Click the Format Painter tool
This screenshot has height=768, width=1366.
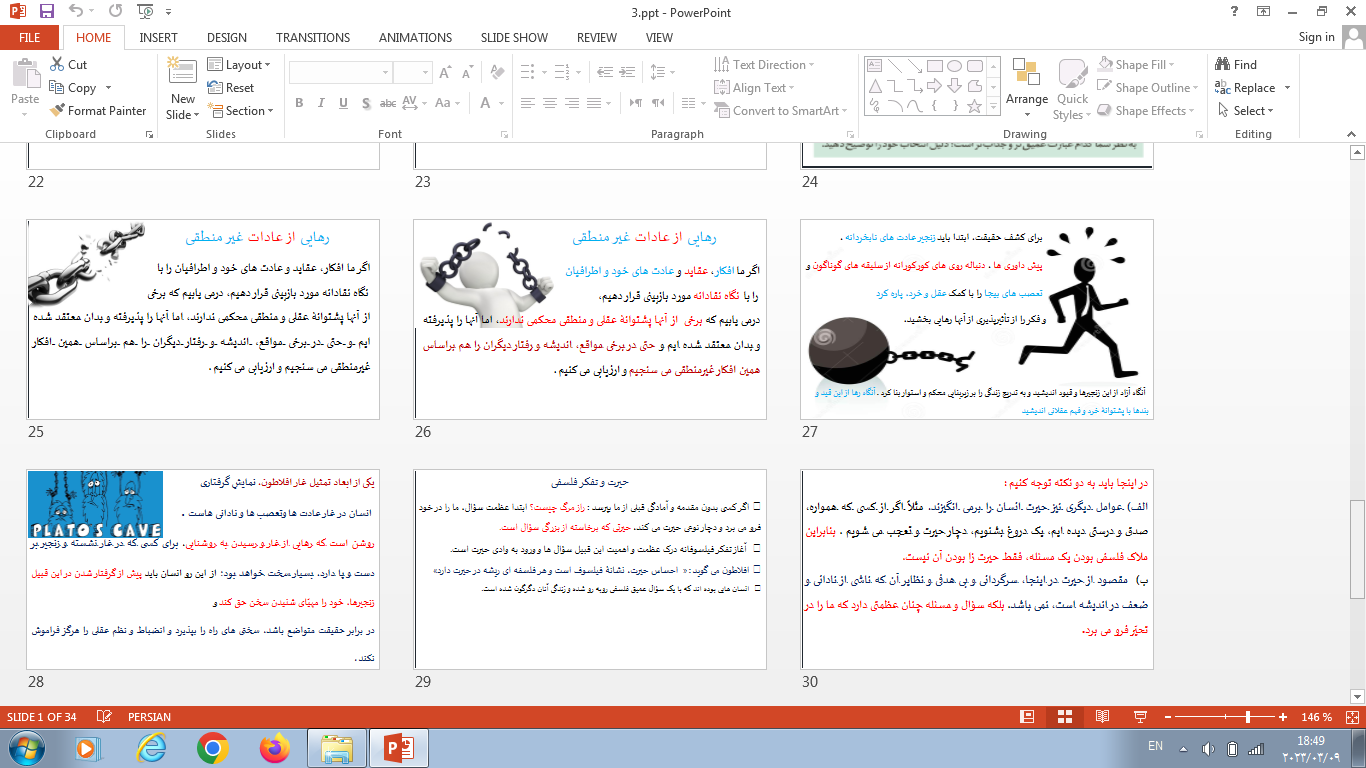[x=97, y=111]
